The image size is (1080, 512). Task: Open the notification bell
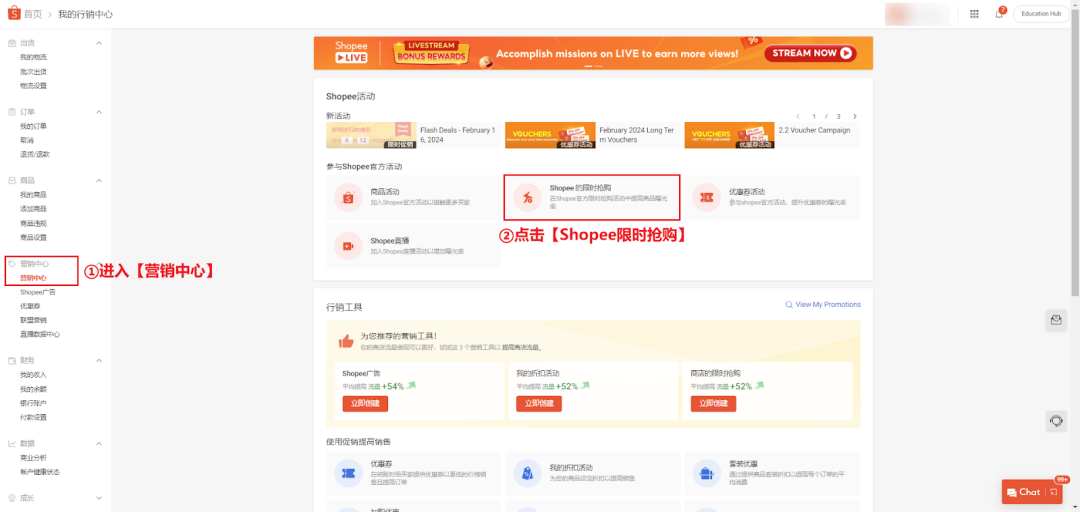(x=999, y=14)
